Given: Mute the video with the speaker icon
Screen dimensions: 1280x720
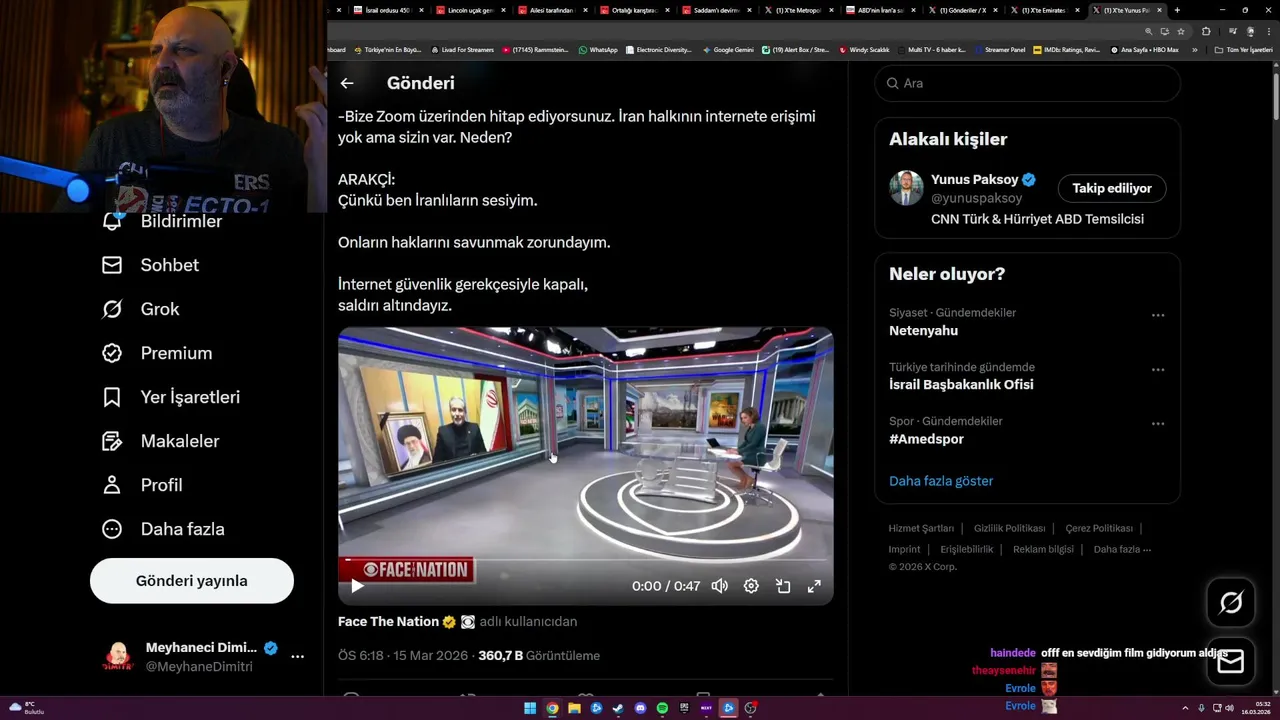Looking at the screenshot, I should click(x=719, y=586).
